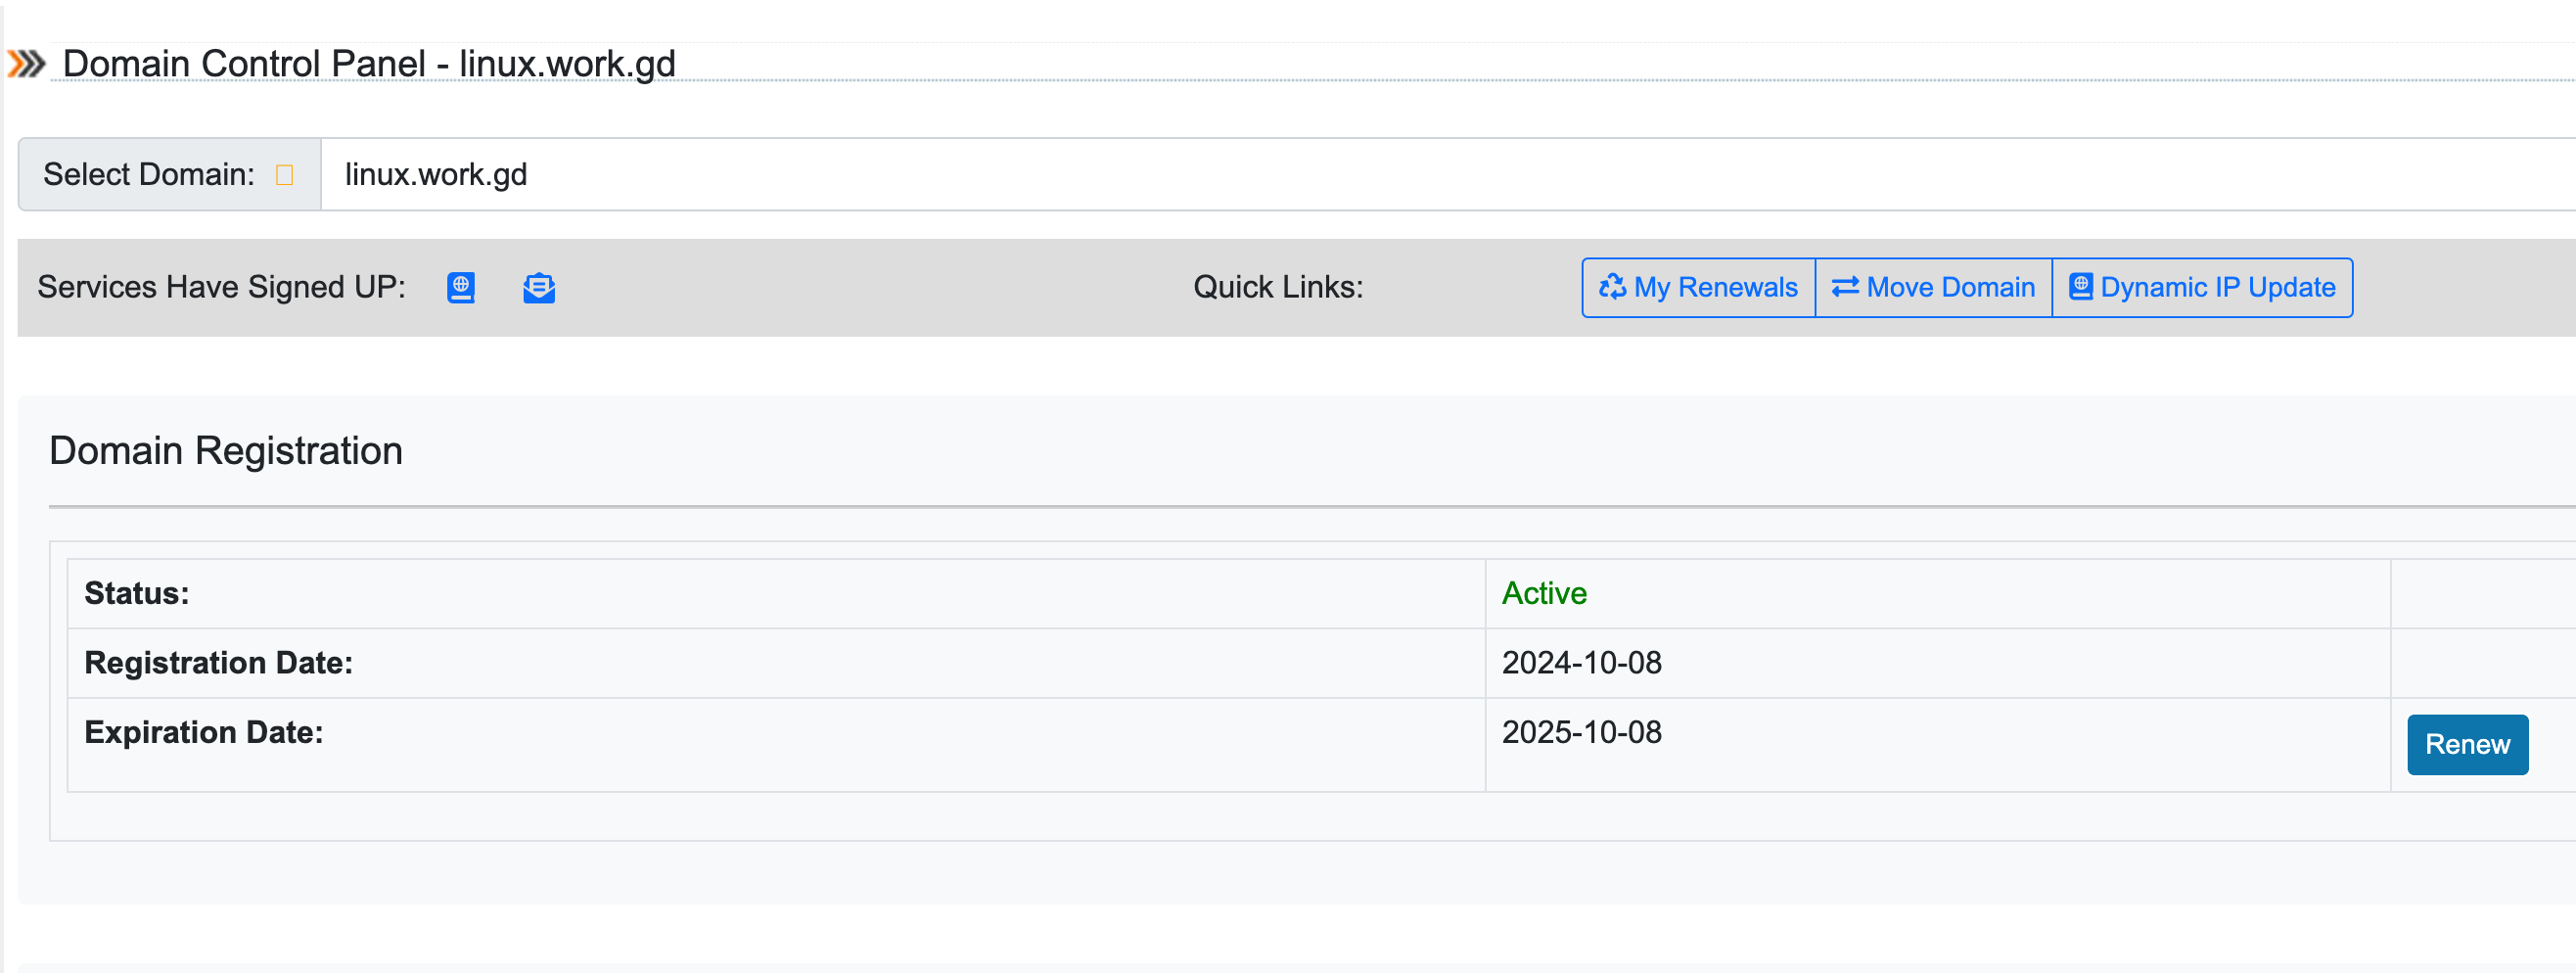This screenshot has height=973, width=2576.
Task: Open the Select Domain dropdown showing linux.work.gd
Action: [x=1448, y=175]
